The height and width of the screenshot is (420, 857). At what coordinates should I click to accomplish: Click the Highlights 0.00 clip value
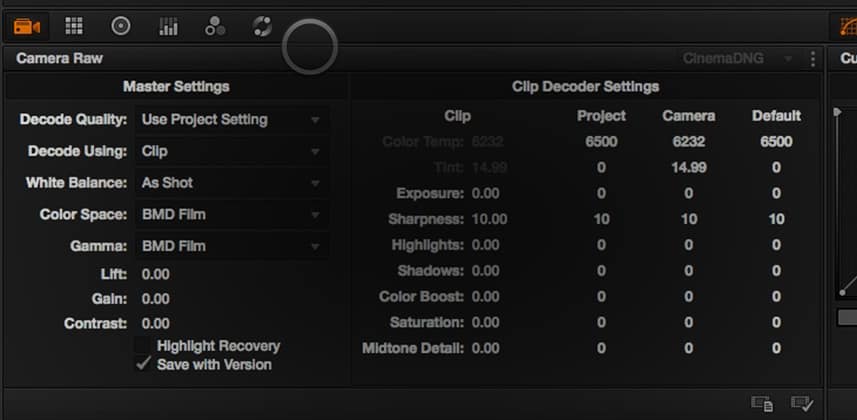point(485,245)
